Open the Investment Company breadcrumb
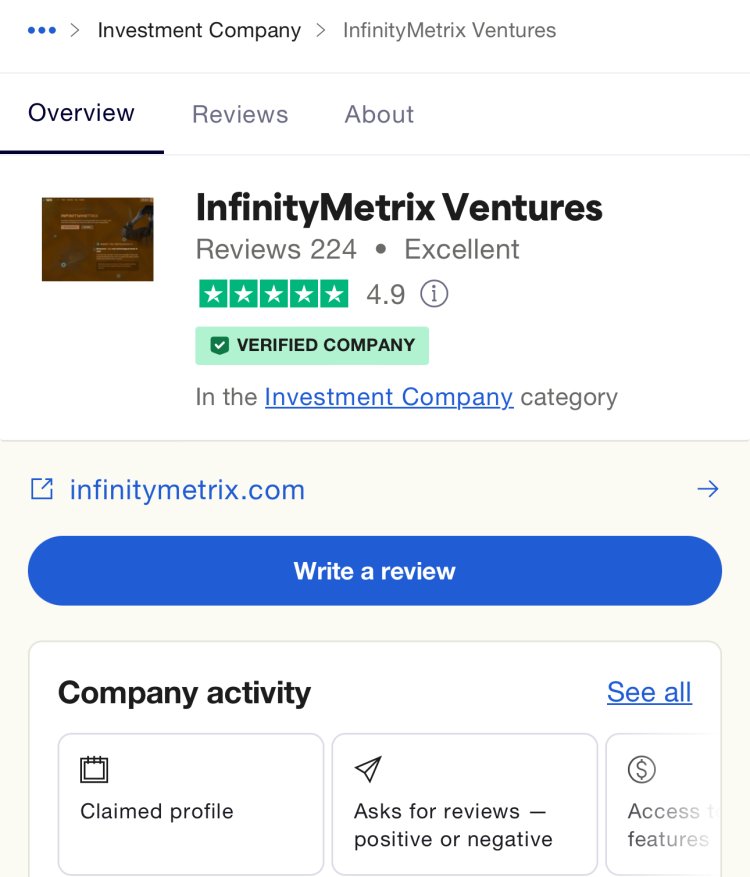750x877 pixels. [x=199, y=30]
